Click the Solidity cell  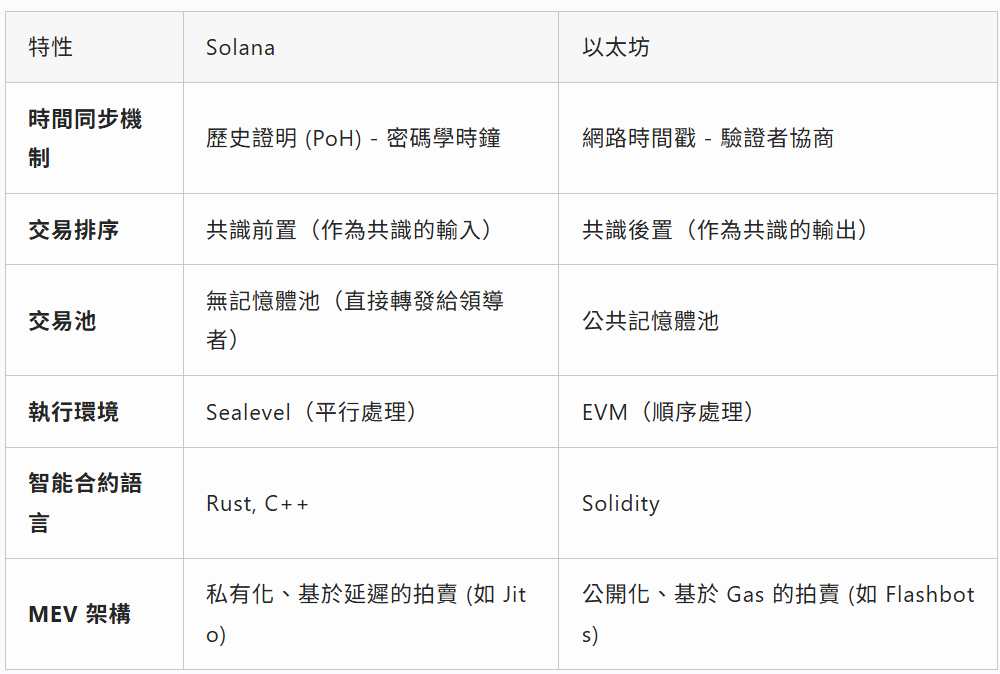coord(620,503)
